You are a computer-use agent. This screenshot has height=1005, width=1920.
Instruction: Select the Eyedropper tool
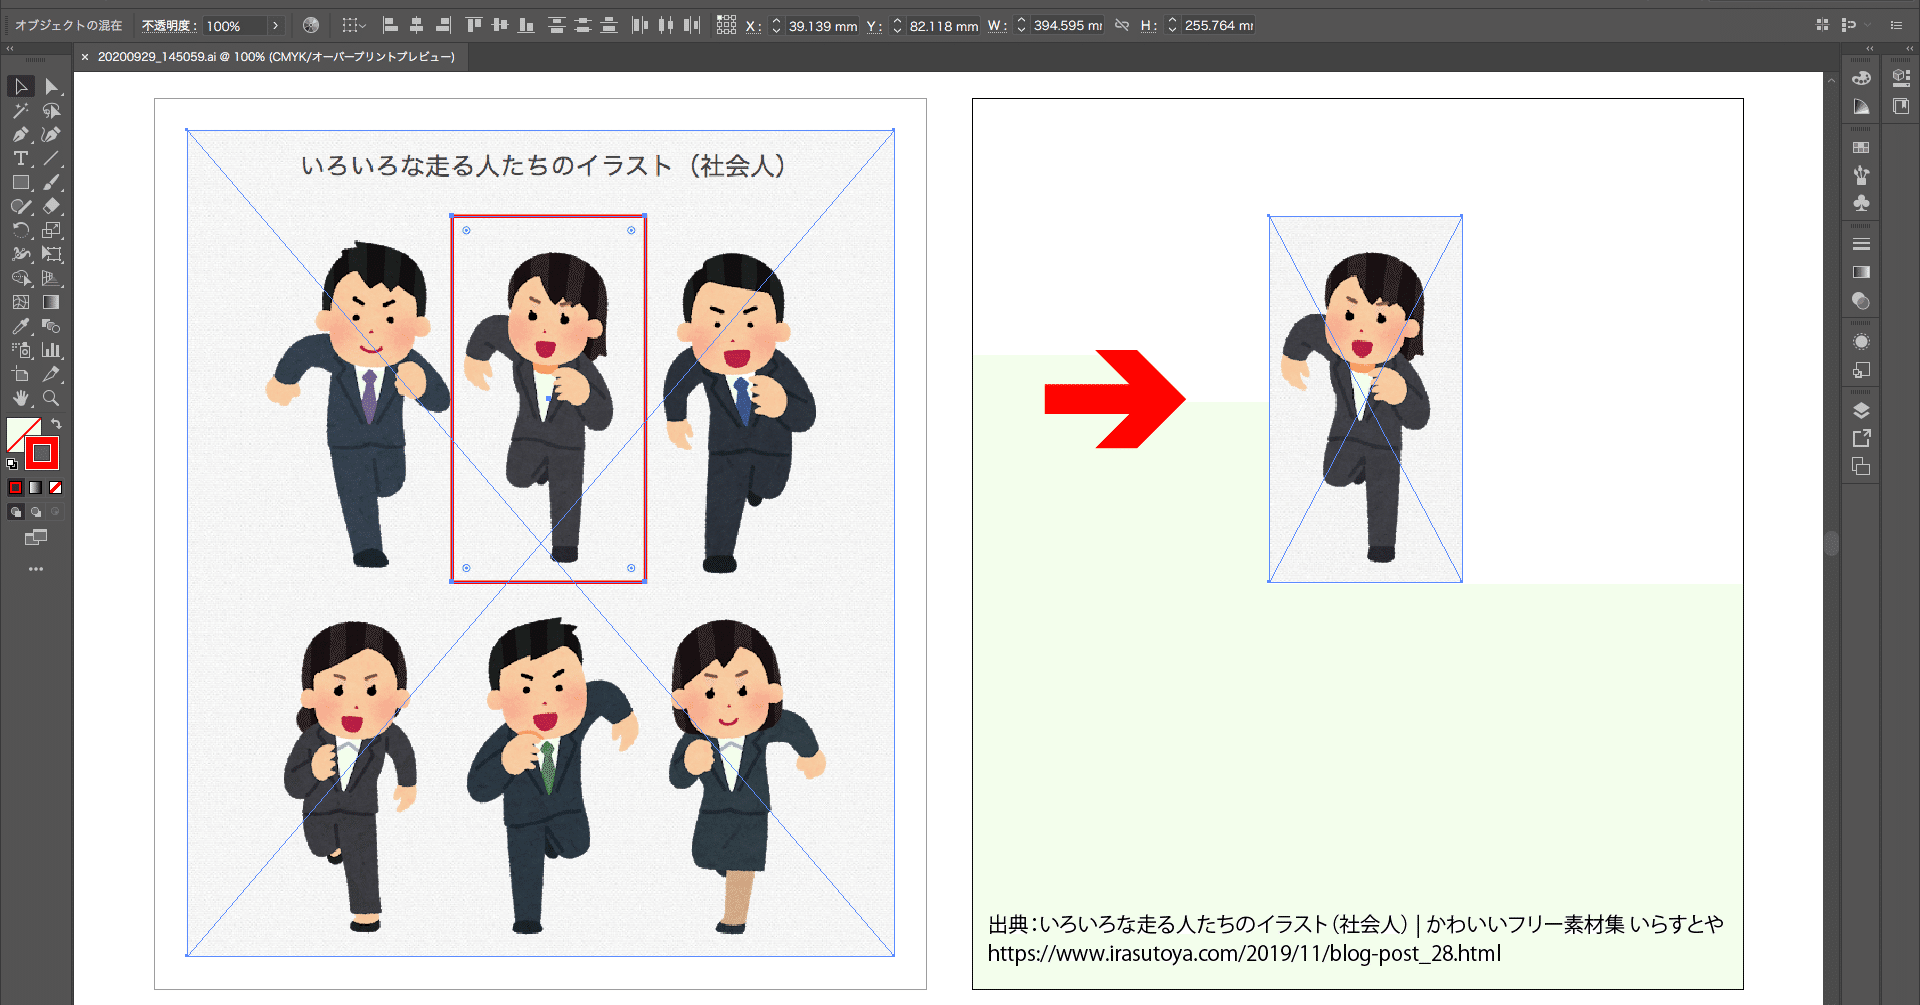coord(20,326)
